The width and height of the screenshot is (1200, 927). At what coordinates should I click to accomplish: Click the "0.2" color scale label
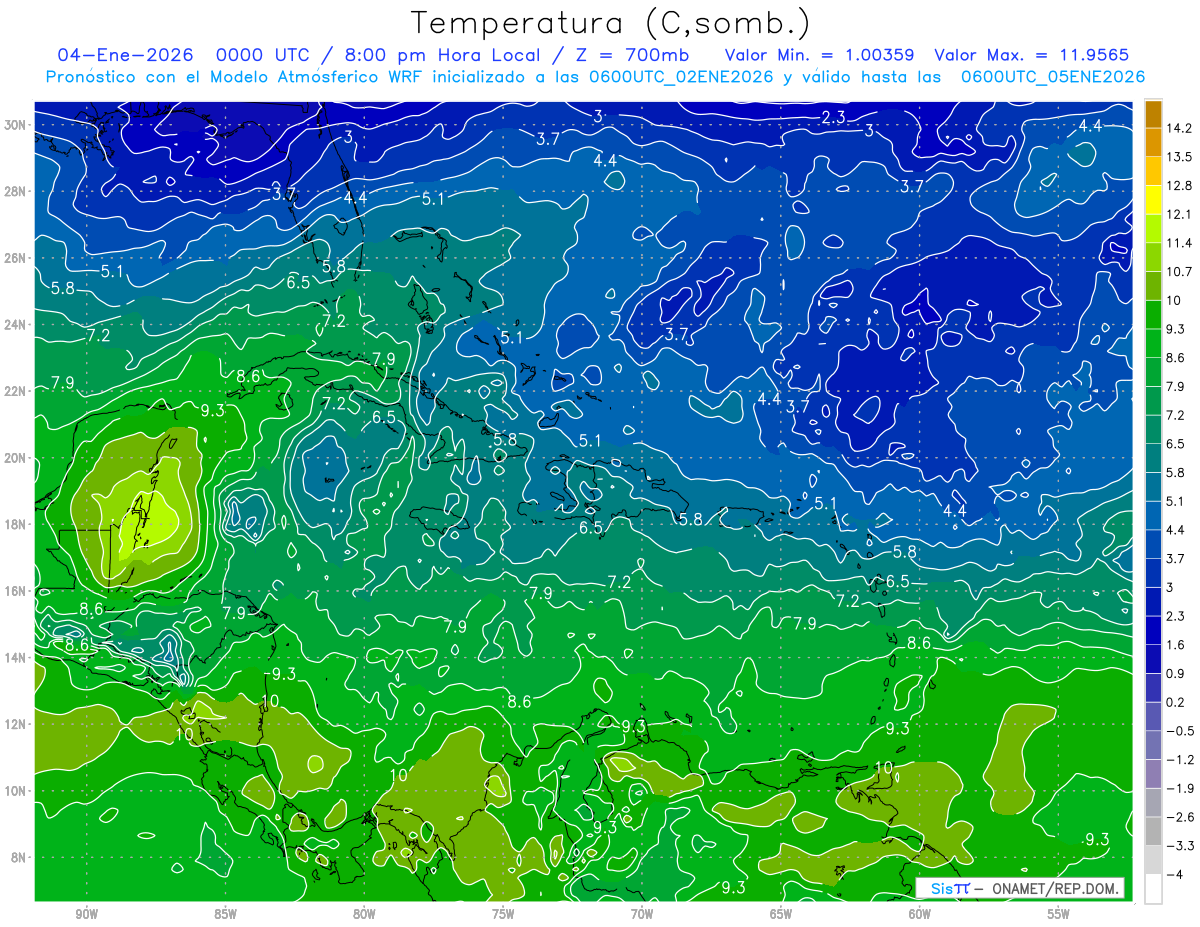tap(1177, 702)
